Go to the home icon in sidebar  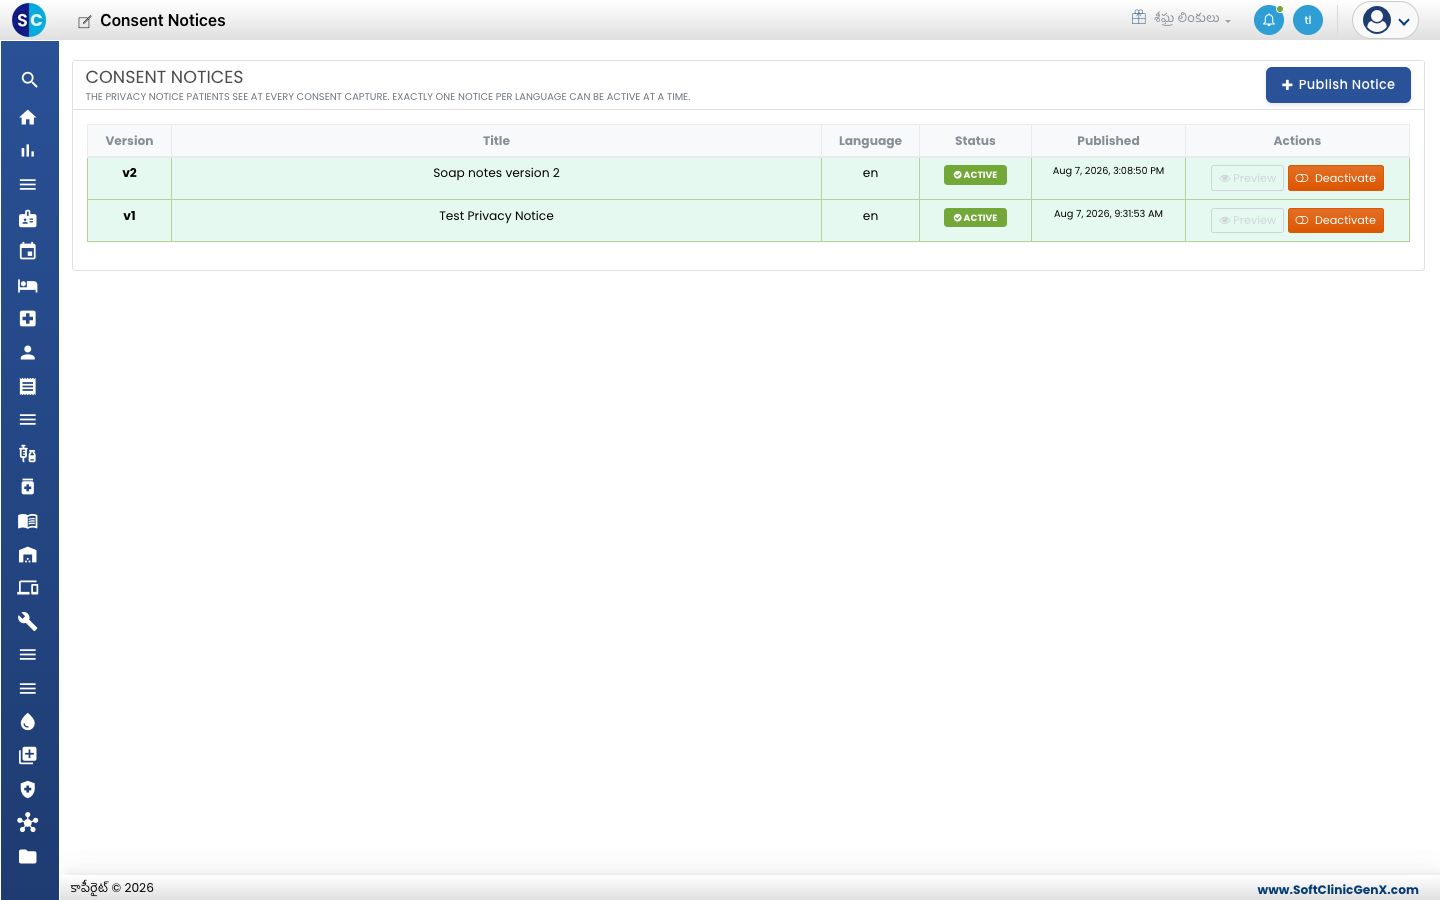[x=28, y=117]
